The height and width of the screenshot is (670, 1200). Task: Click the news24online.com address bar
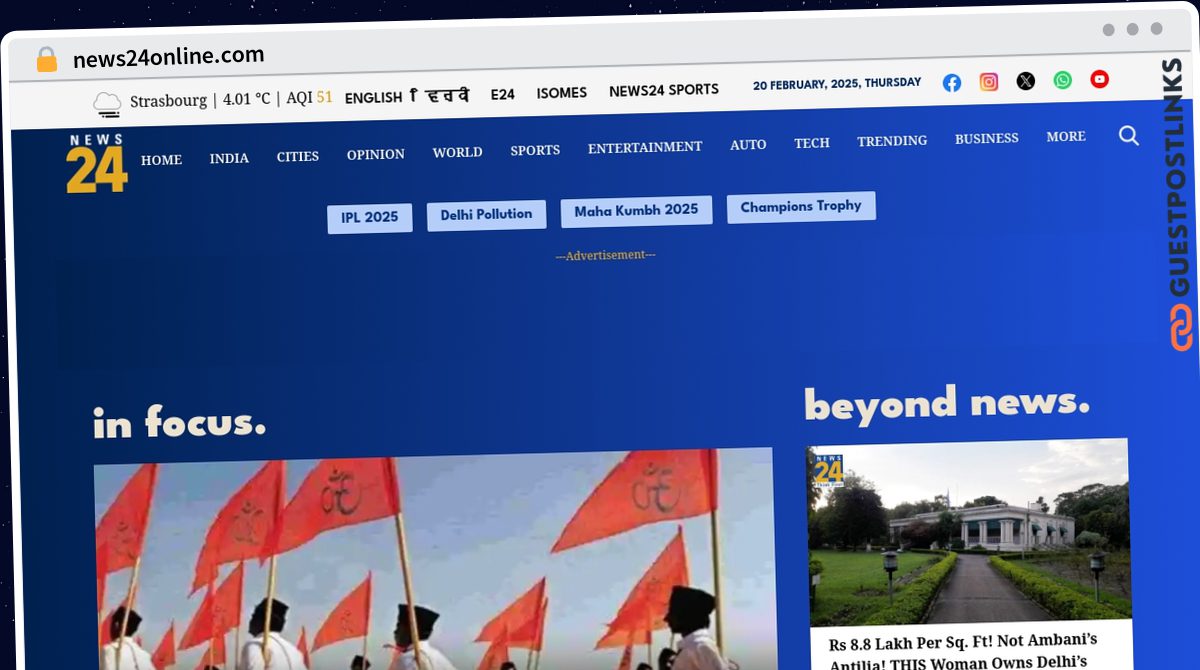(169, 57)
